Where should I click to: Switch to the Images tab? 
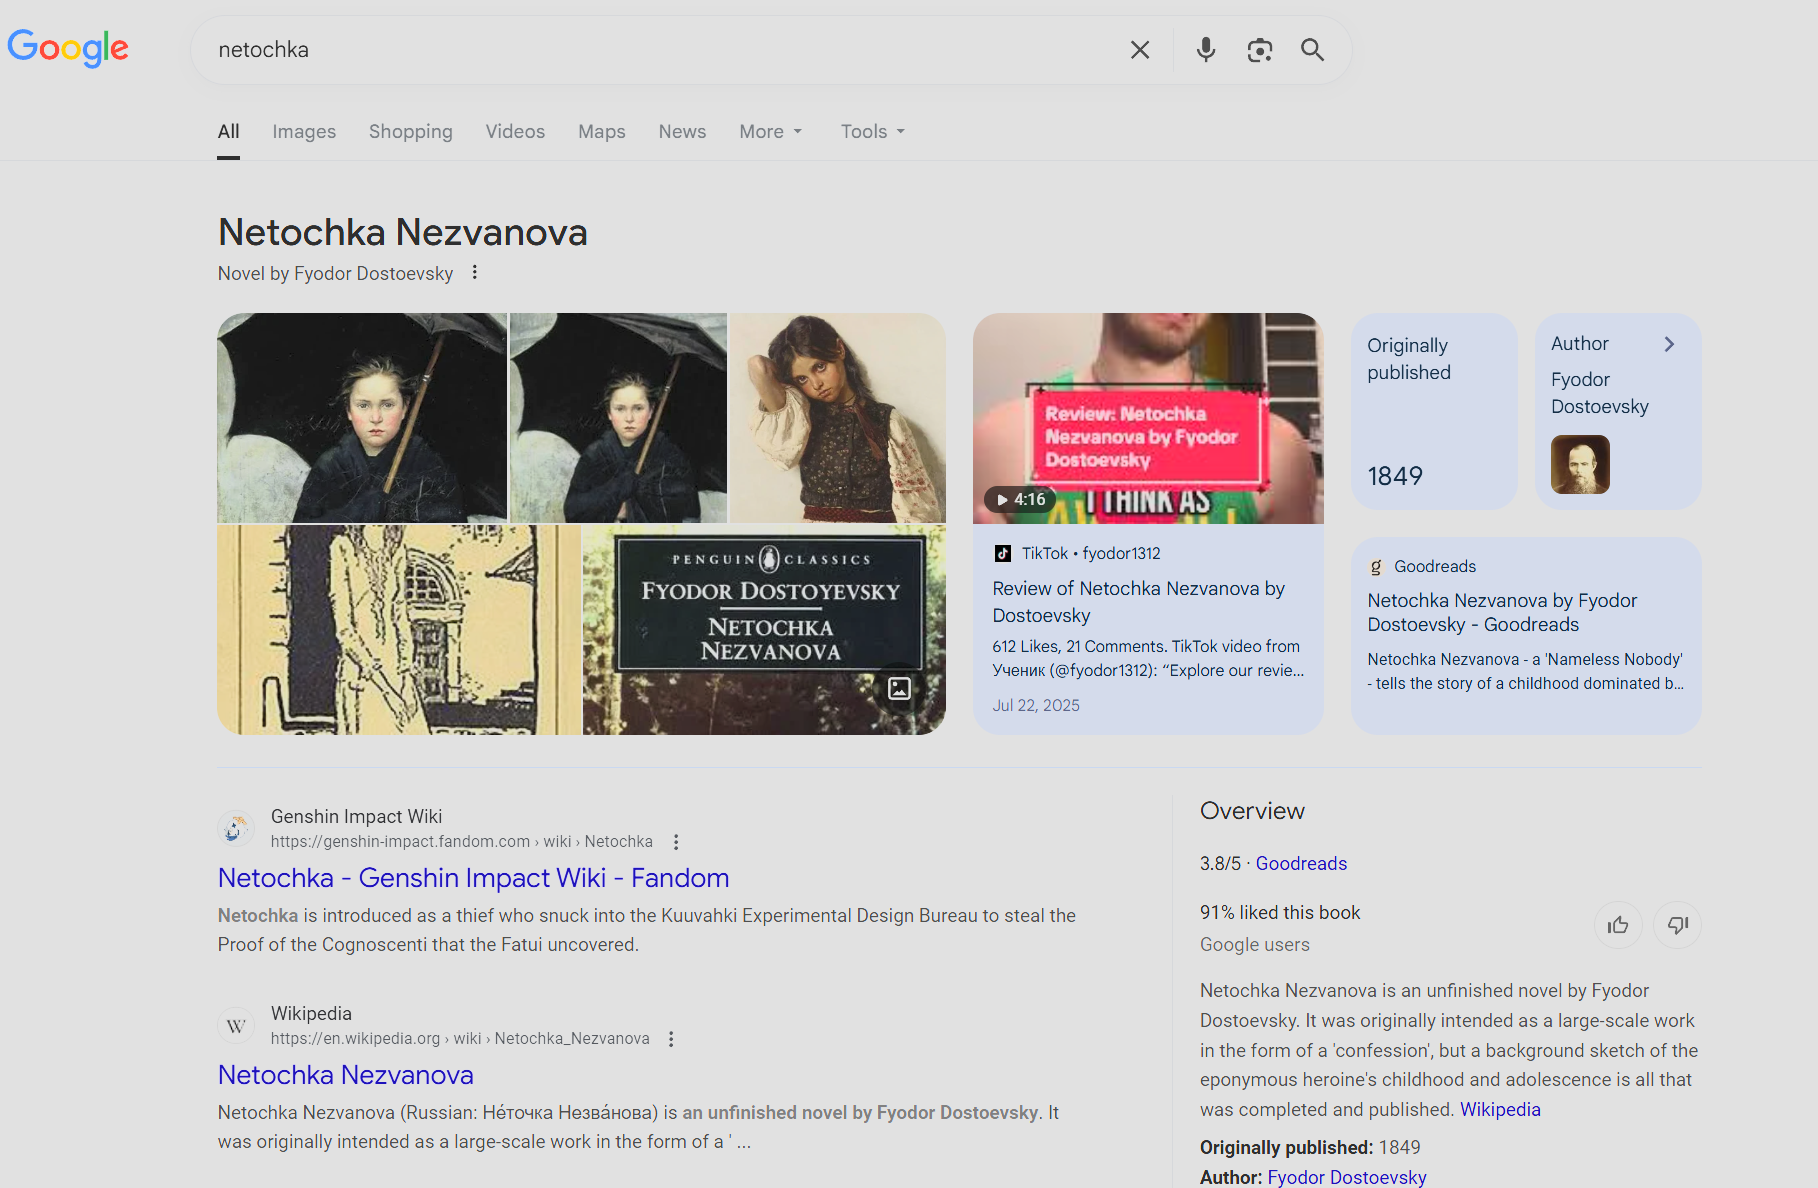[x=304, y=132]
